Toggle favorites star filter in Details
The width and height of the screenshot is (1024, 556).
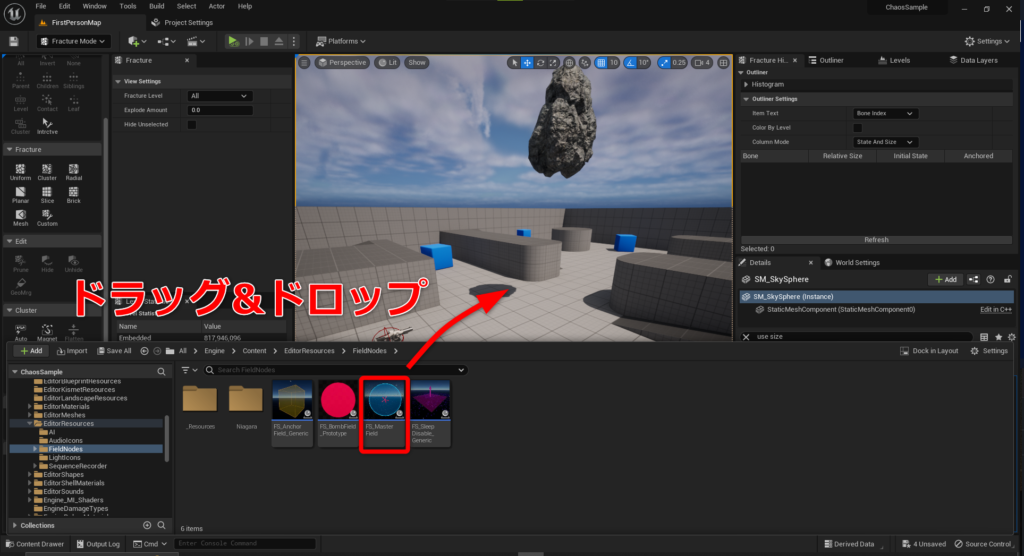click(x=999, y=337)
